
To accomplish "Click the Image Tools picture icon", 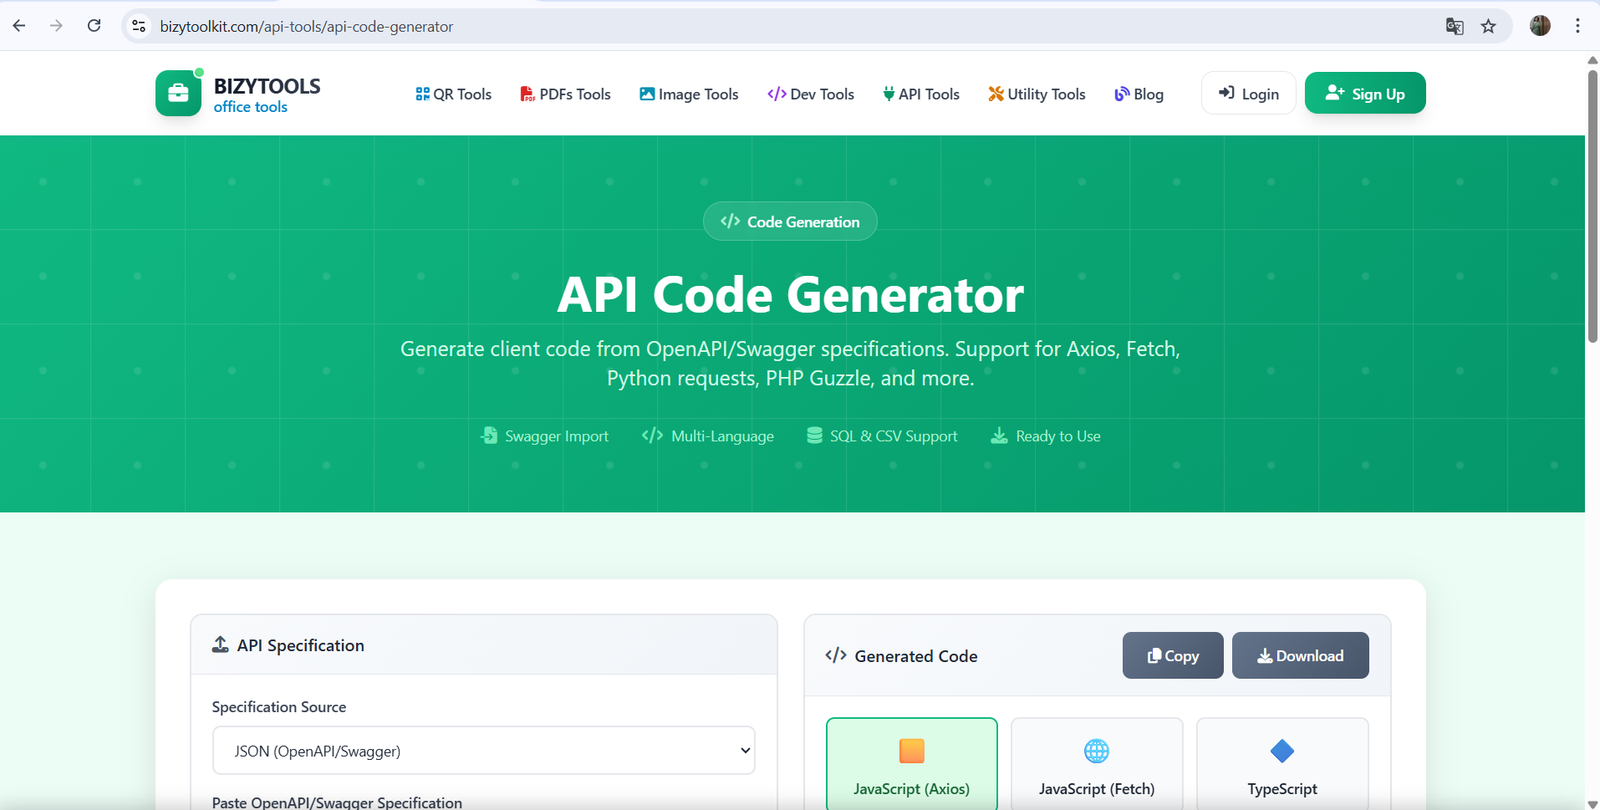I will click(x=647, y=94).
